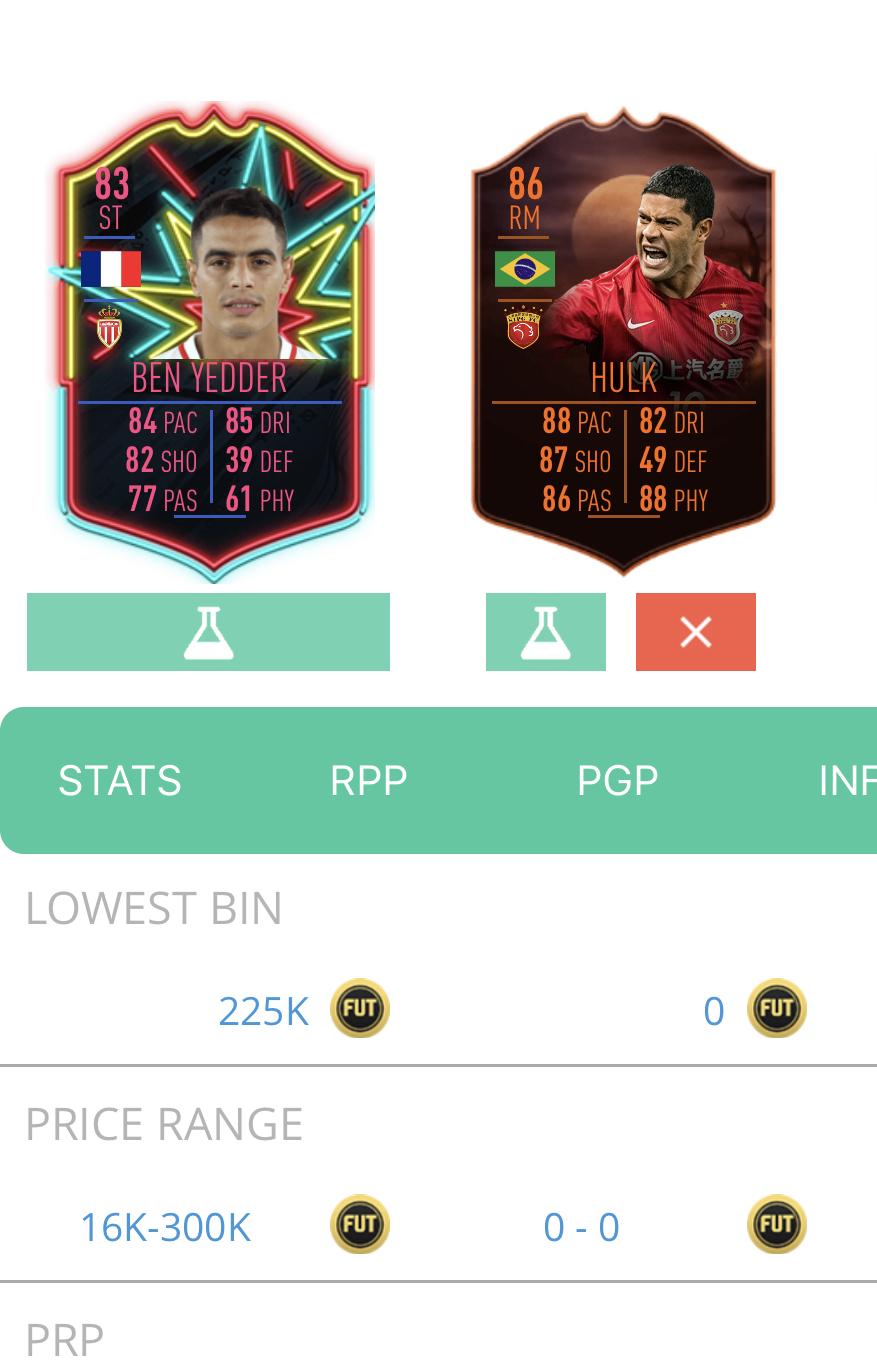Image resolution: width=877 pixels, height=1370 pixels.
Task: Select the Ben Yedder player card
Action: pyautogui.click(x=212, y=341)
